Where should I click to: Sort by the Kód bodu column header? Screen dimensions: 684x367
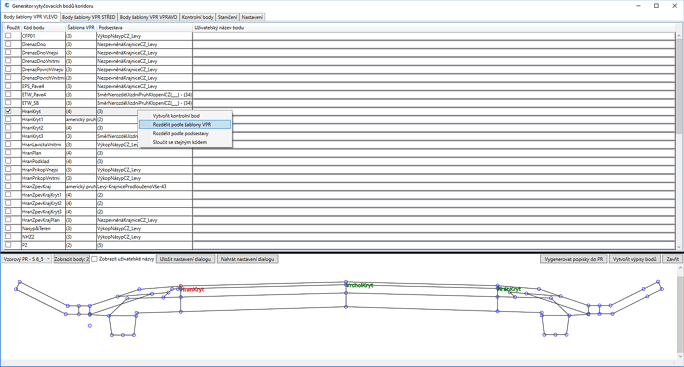click(43, 27)
